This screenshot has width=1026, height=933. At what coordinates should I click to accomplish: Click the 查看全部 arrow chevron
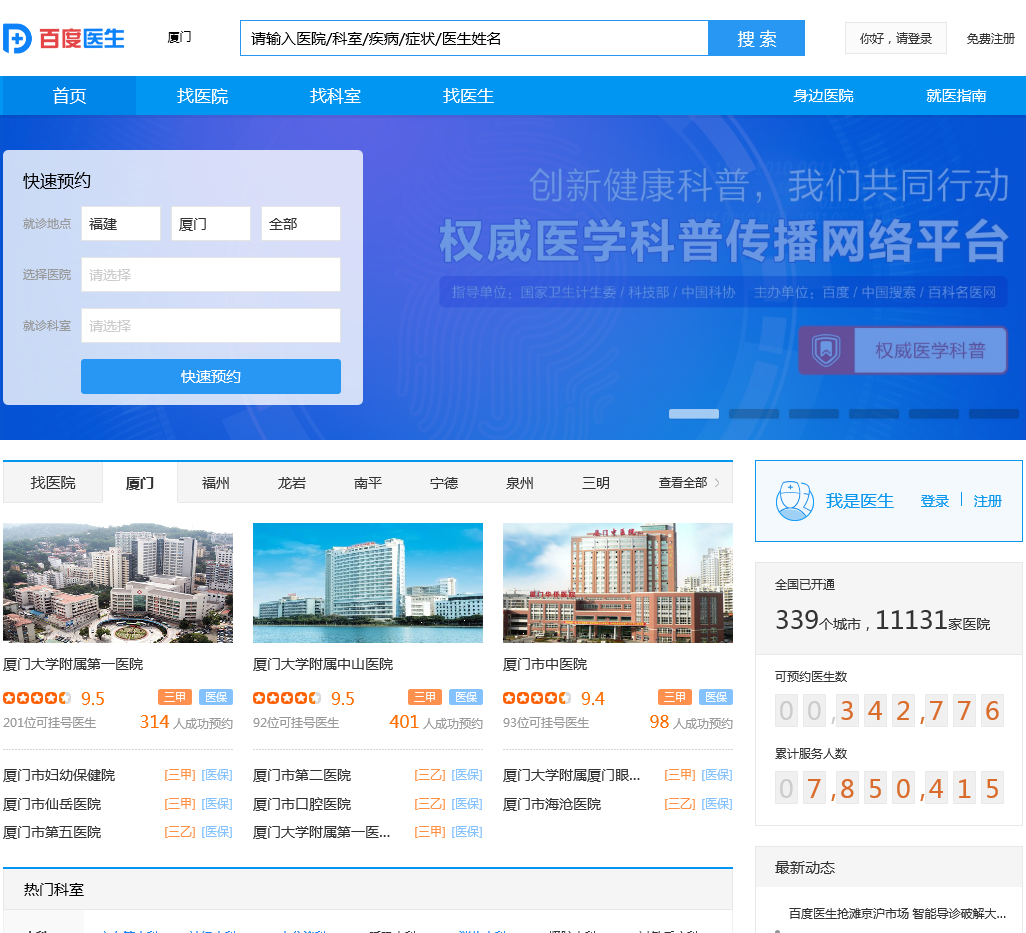coord(717,483)
